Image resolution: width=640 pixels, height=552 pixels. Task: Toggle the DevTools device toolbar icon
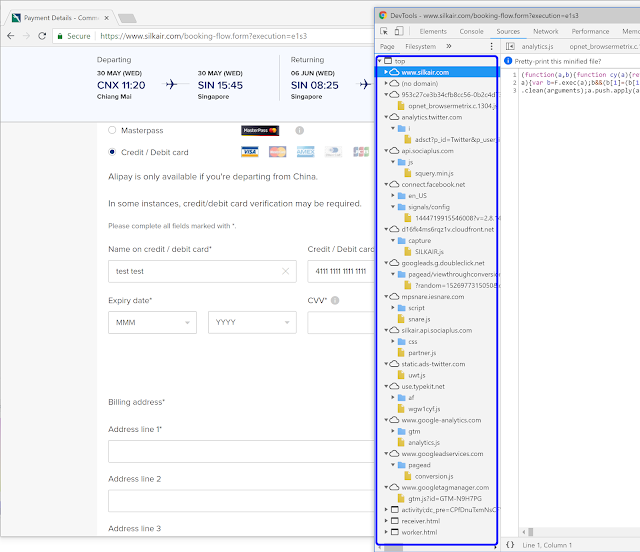tap(399, 31)
